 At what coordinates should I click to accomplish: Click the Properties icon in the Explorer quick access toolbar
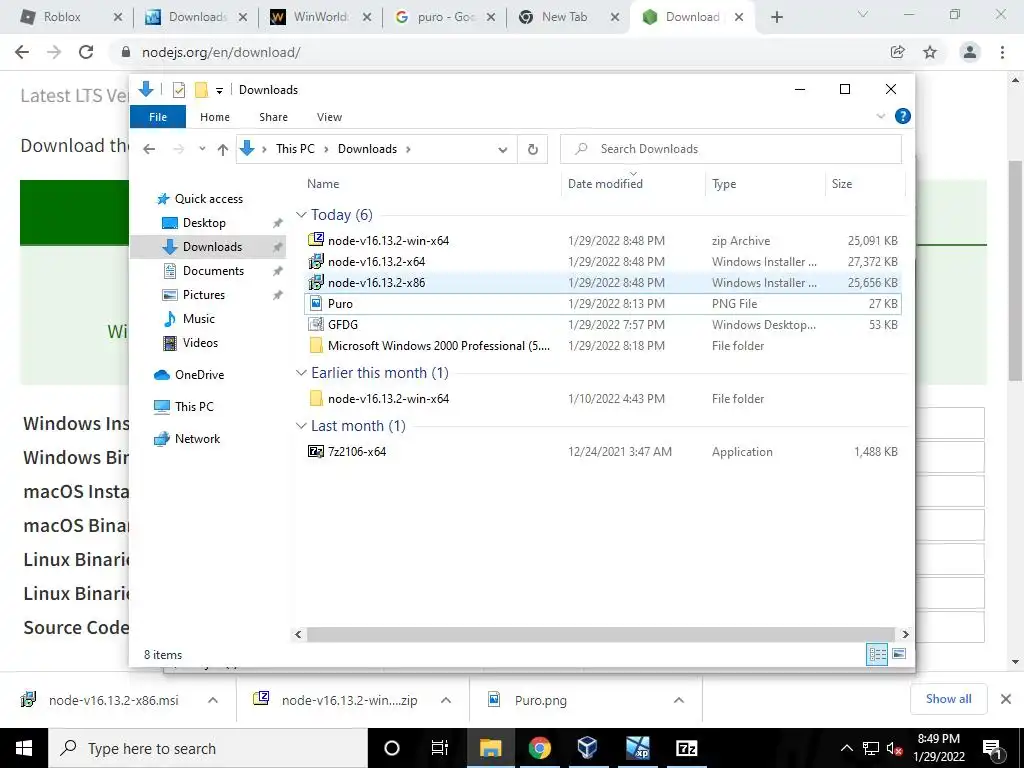179,89
